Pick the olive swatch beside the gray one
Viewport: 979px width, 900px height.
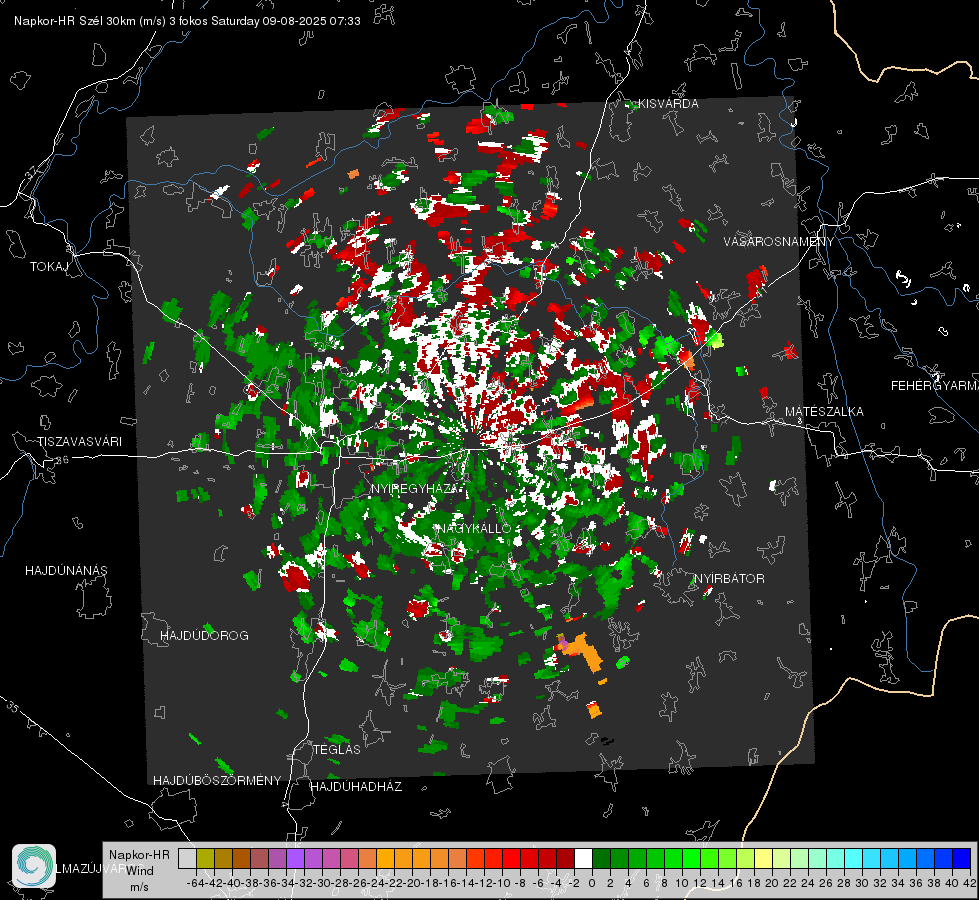point(205,858)
